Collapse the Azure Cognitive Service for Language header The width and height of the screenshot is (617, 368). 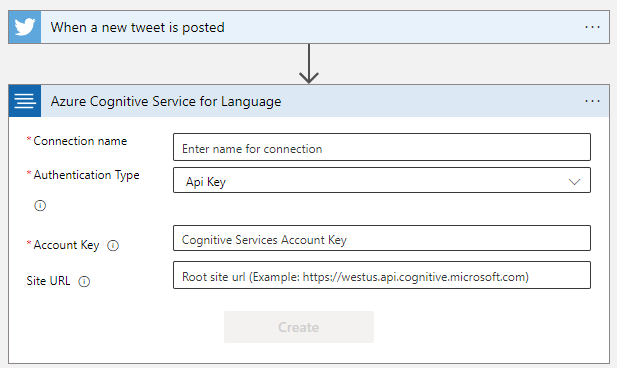309,101
